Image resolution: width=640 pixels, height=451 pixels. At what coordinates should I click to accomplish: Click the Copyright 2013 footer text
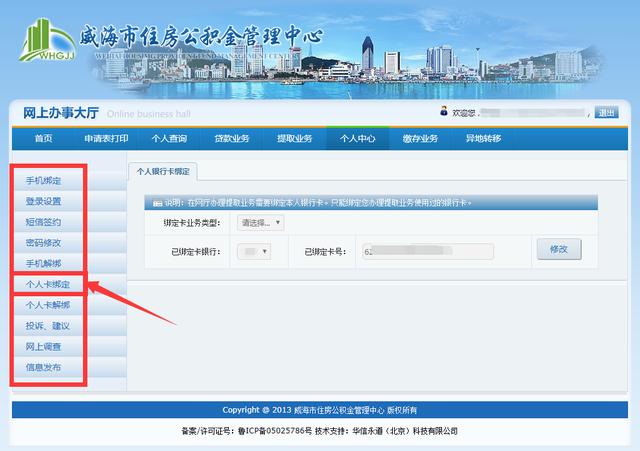click(320, 410)
